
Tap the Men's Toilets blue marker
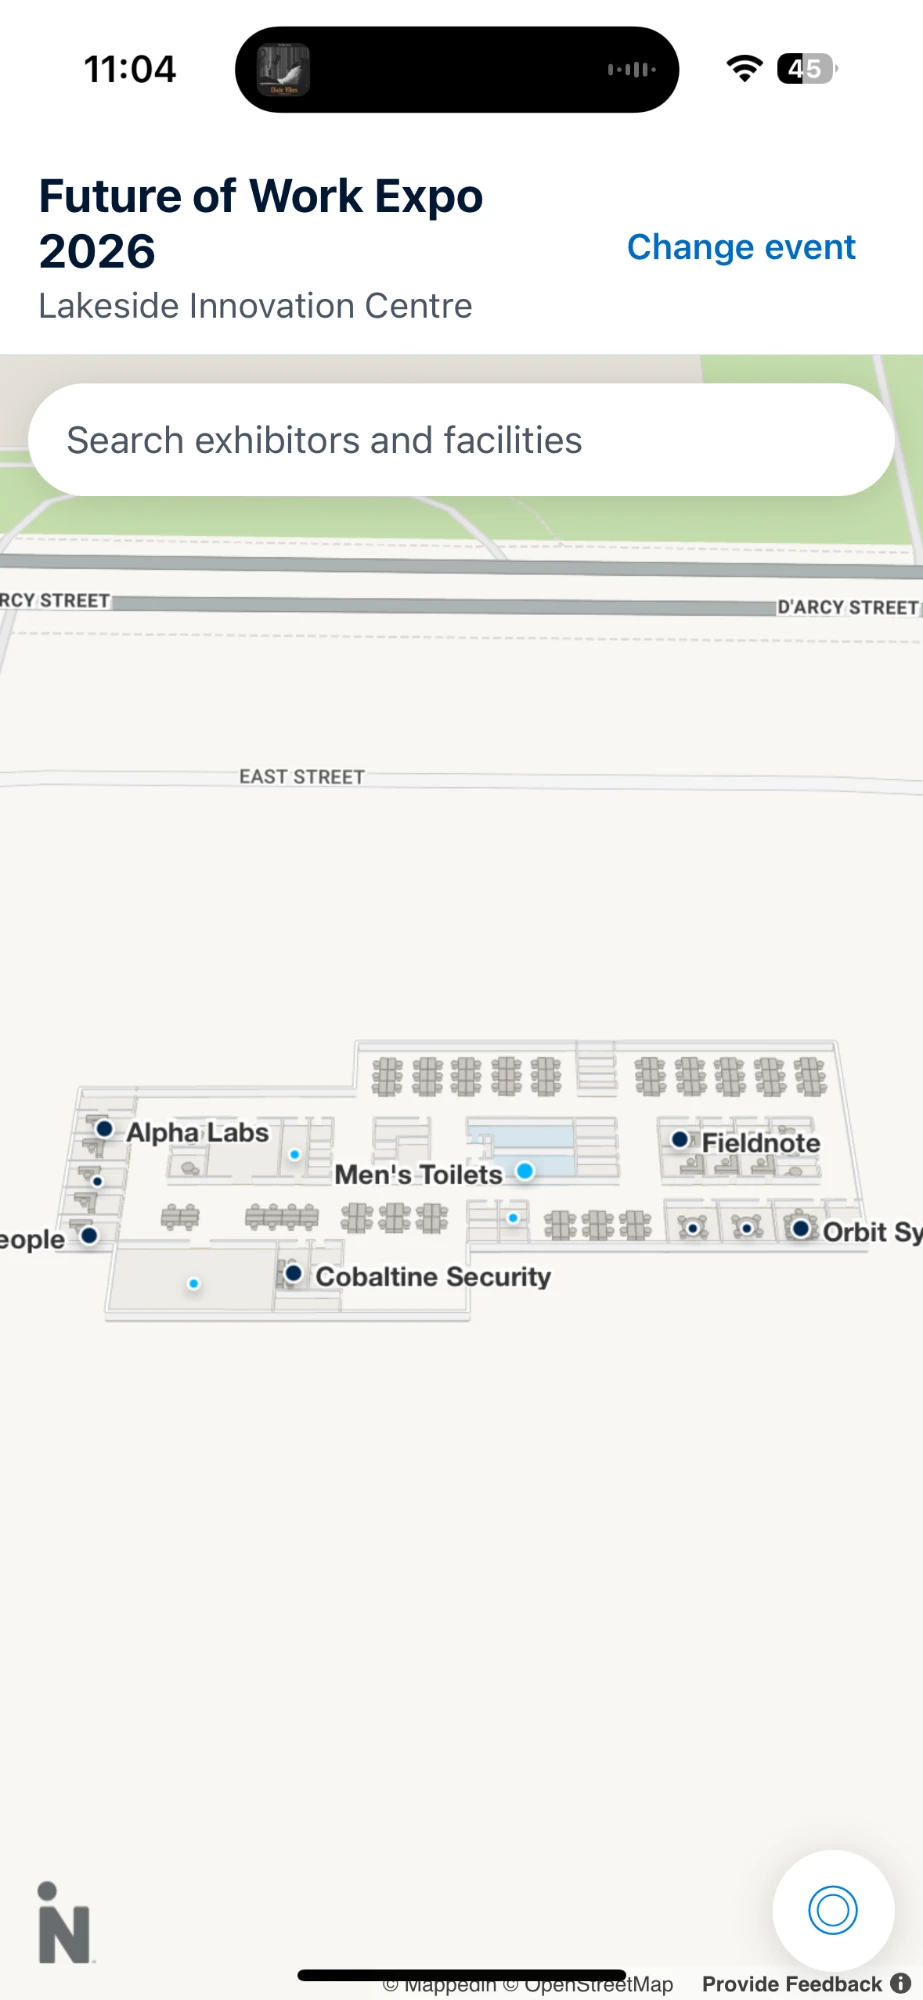pos(525,1171)
